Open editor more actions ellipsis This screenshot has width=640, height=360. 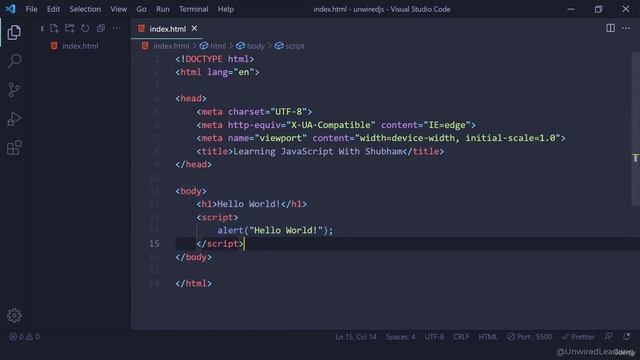pyautogui.click(x=626, y=28)
